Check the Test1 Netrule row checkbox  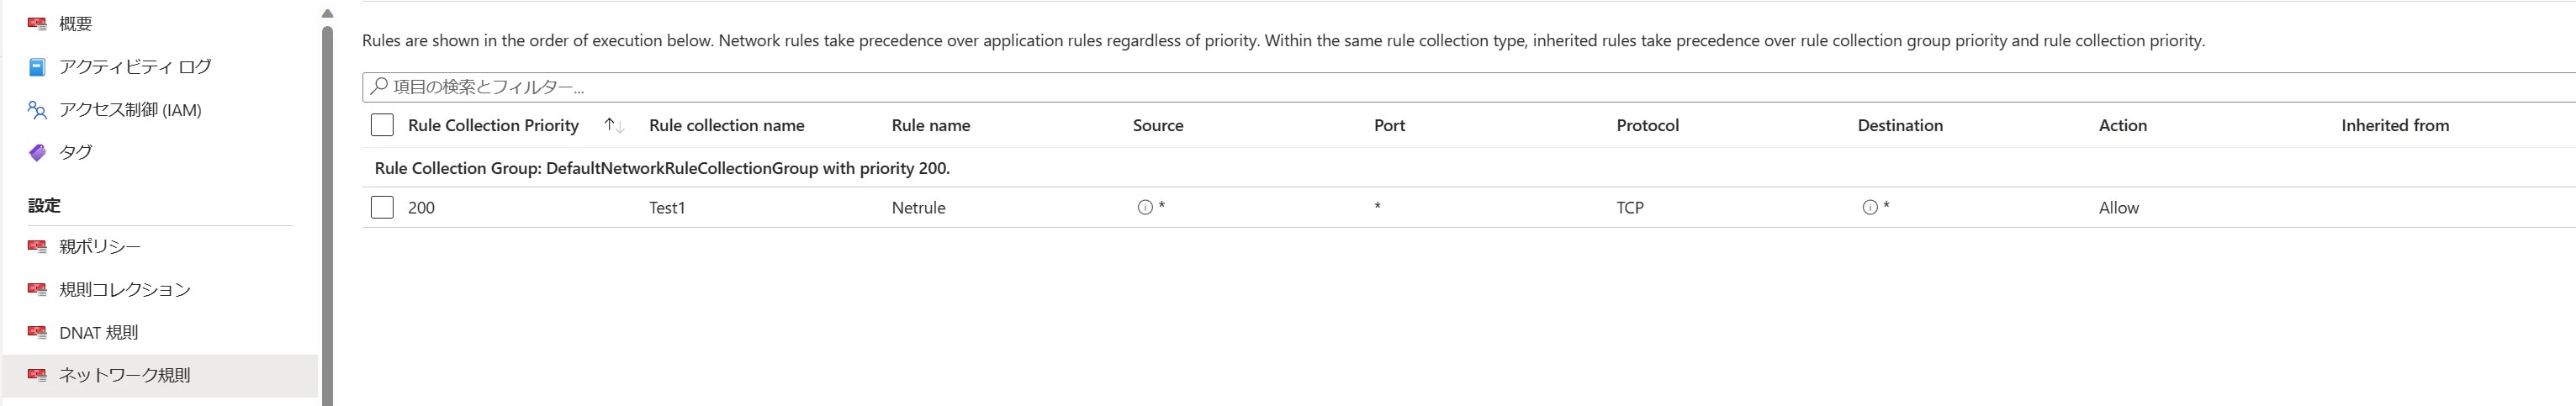(382, 207)
